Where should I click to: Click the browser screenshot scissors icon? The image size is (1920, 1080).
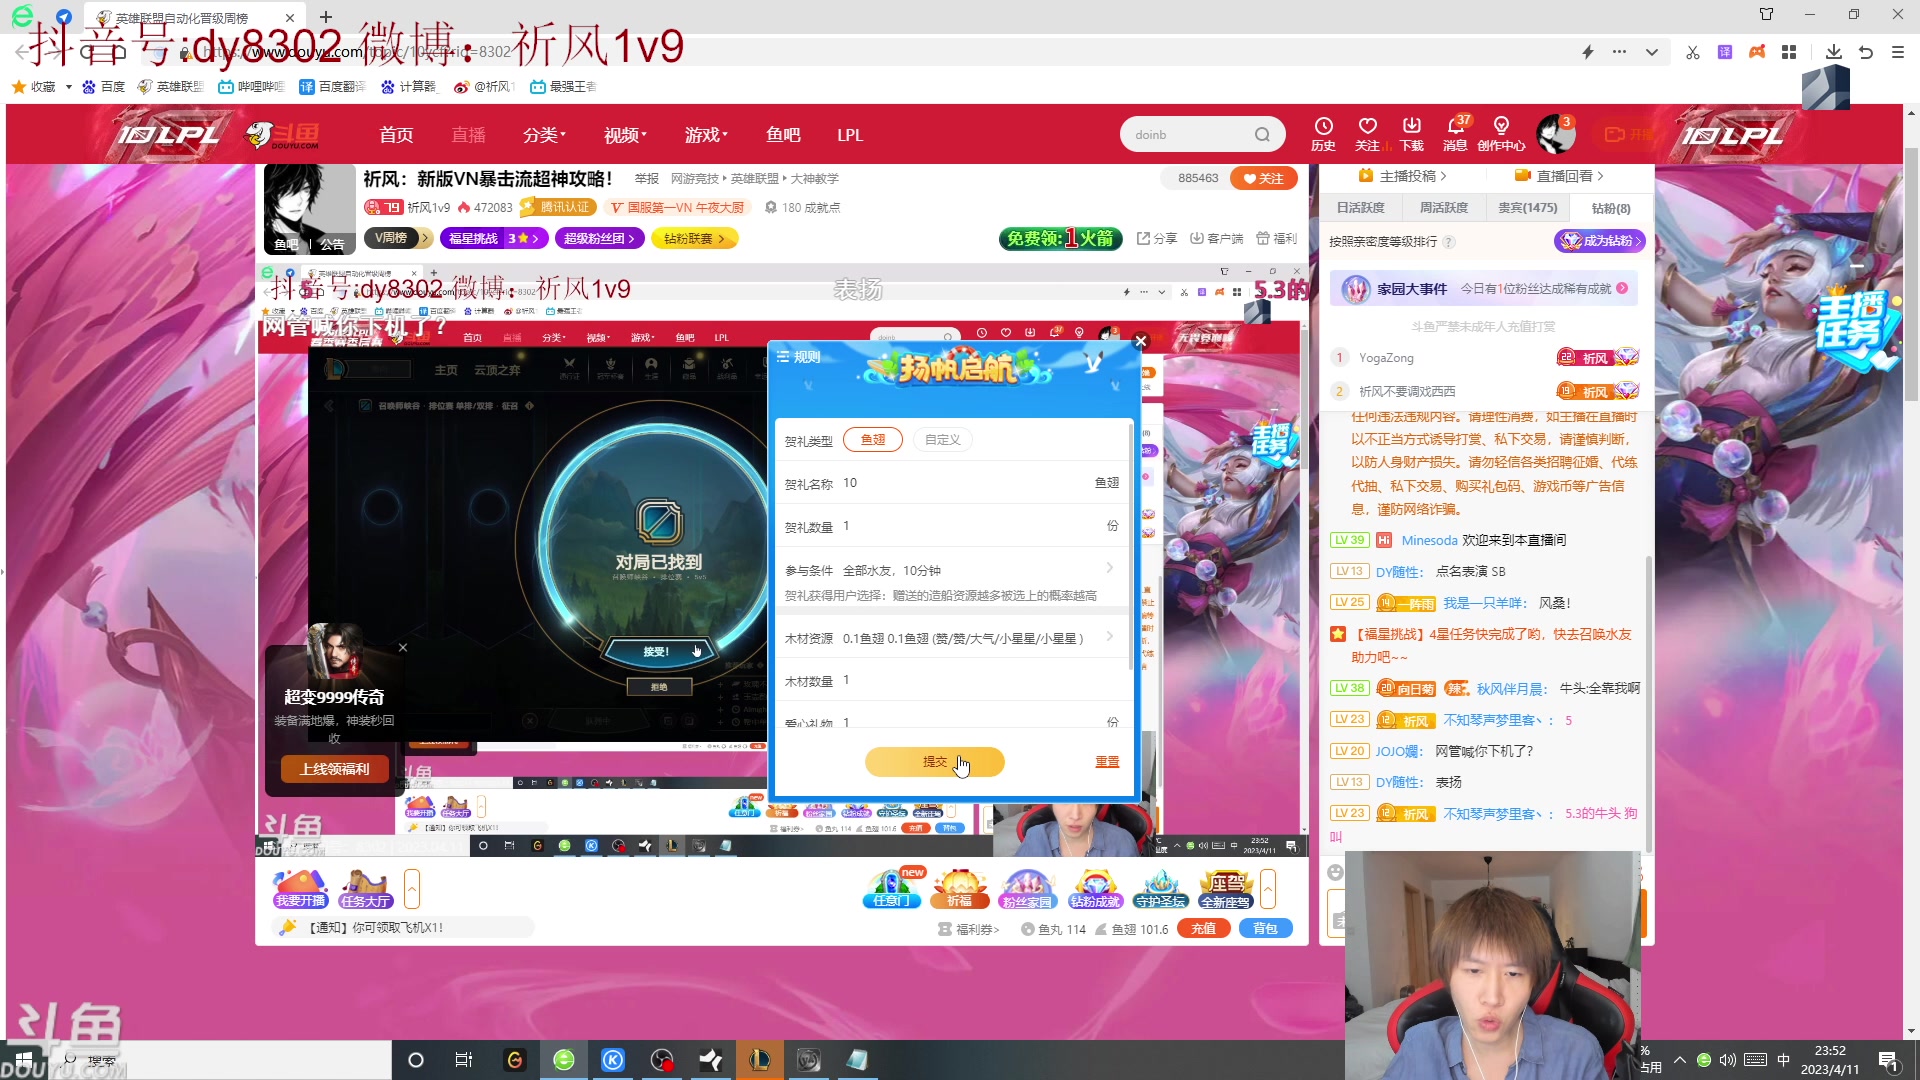[x=1692, y=52]
